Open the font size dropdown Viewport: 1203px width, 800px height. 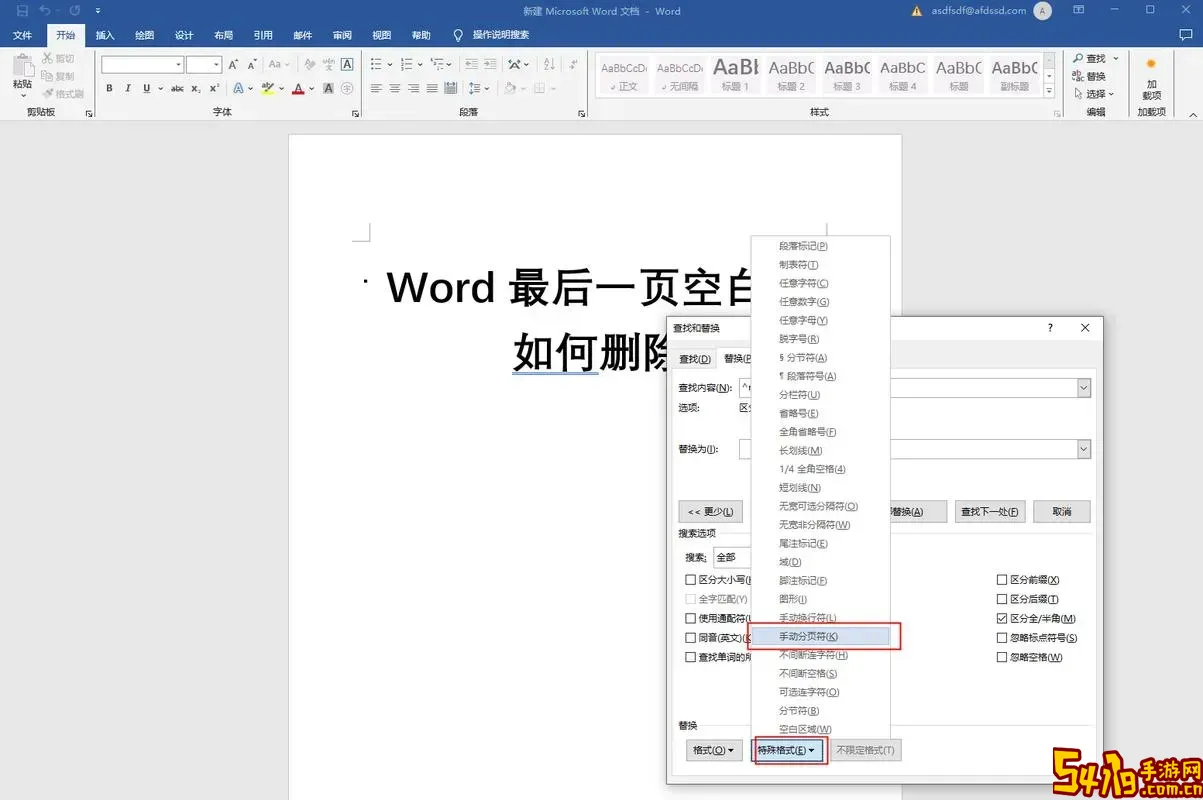coord(216,64)
